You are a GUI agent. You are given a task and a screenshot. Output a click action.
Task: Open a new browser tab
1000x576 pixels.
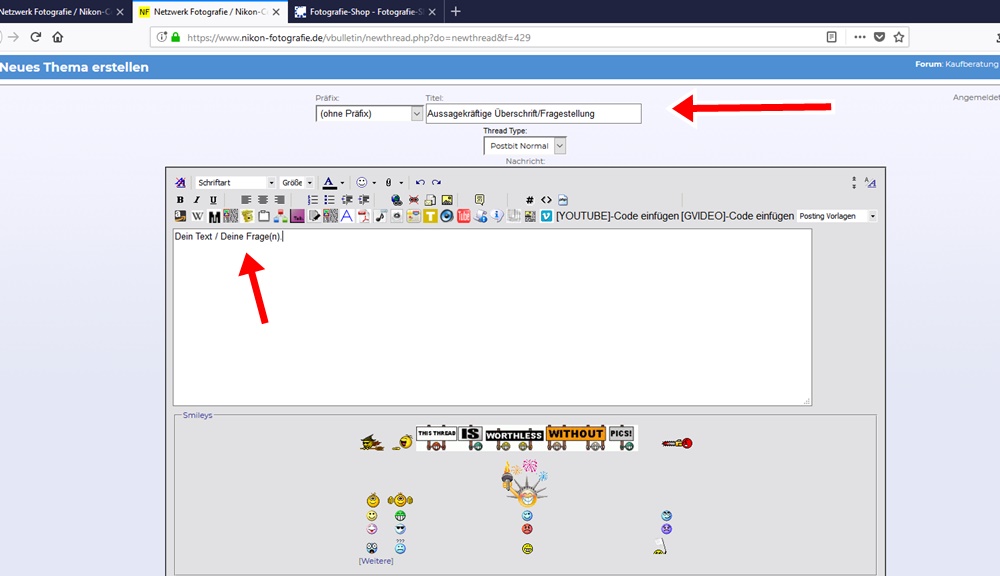(x=455, y=11)
